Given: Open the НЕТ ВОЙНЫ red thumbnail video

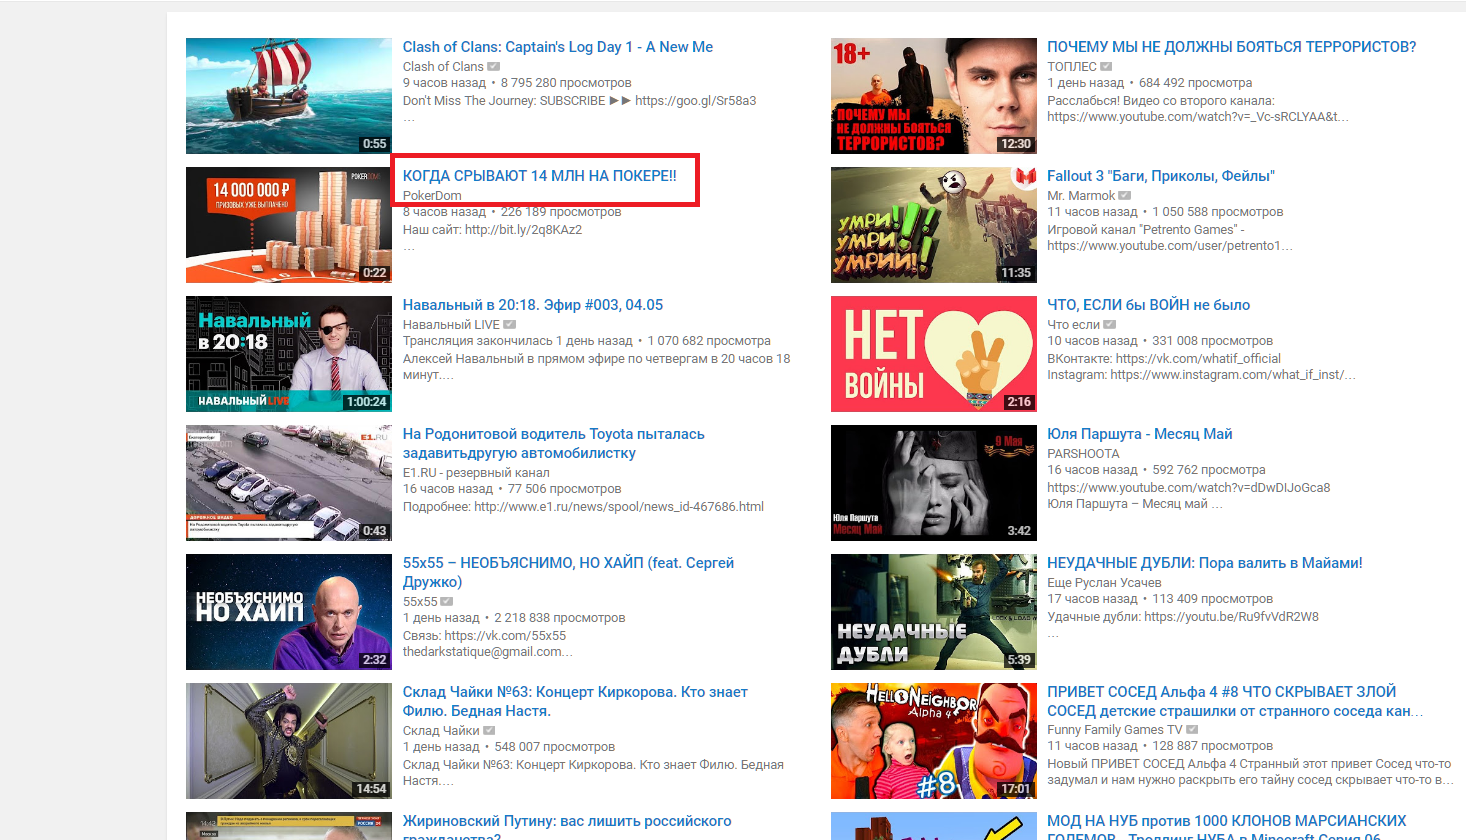Looking at the screenshot, I should (x=933, y=354).
